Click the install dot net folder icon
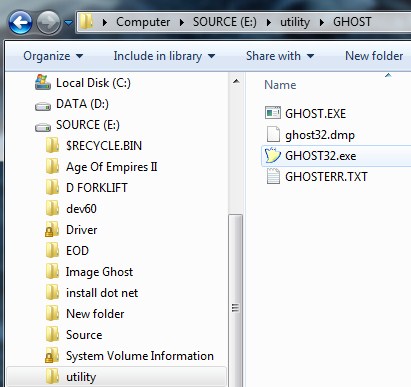Image resolution: width=411 pixels, height=387 pixels. (52, 292)
